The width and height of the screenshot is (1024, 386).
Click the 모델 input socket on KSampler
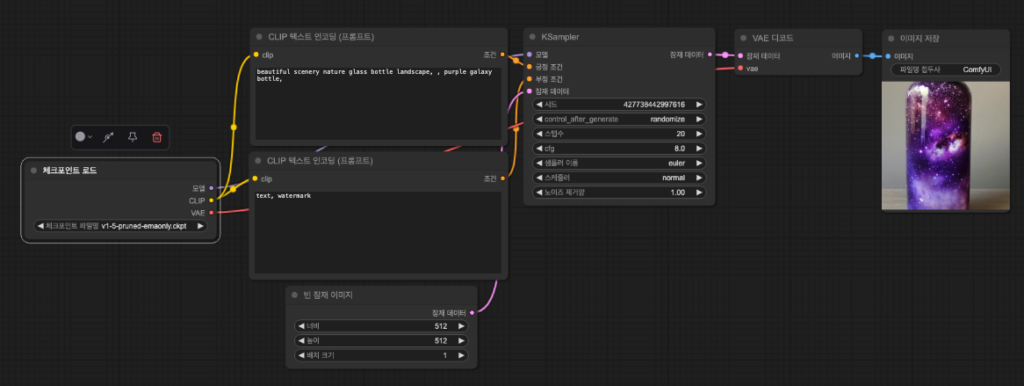(529, 55)
